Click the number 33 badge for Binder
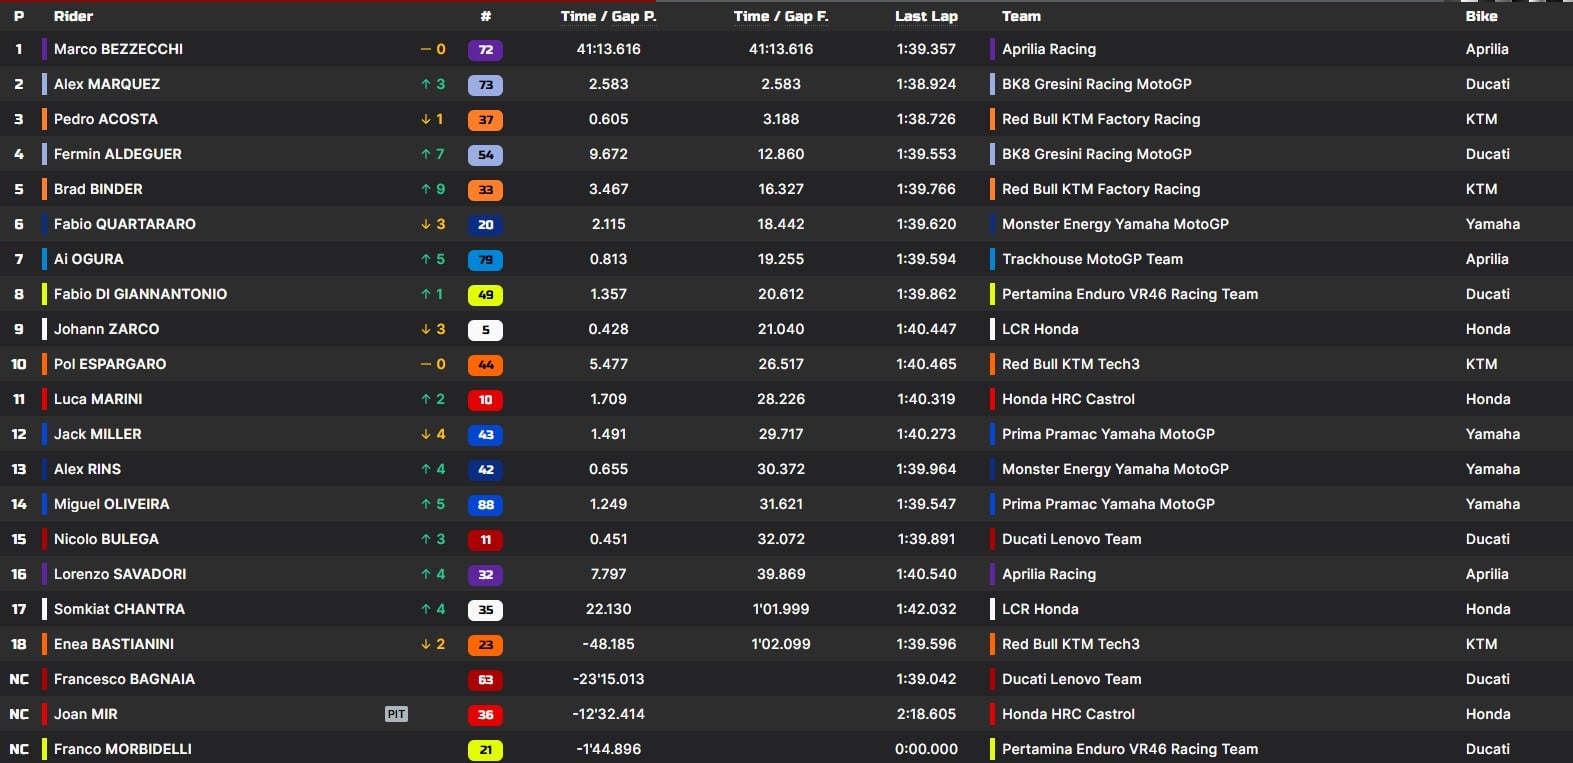 [x=485, y=190]
